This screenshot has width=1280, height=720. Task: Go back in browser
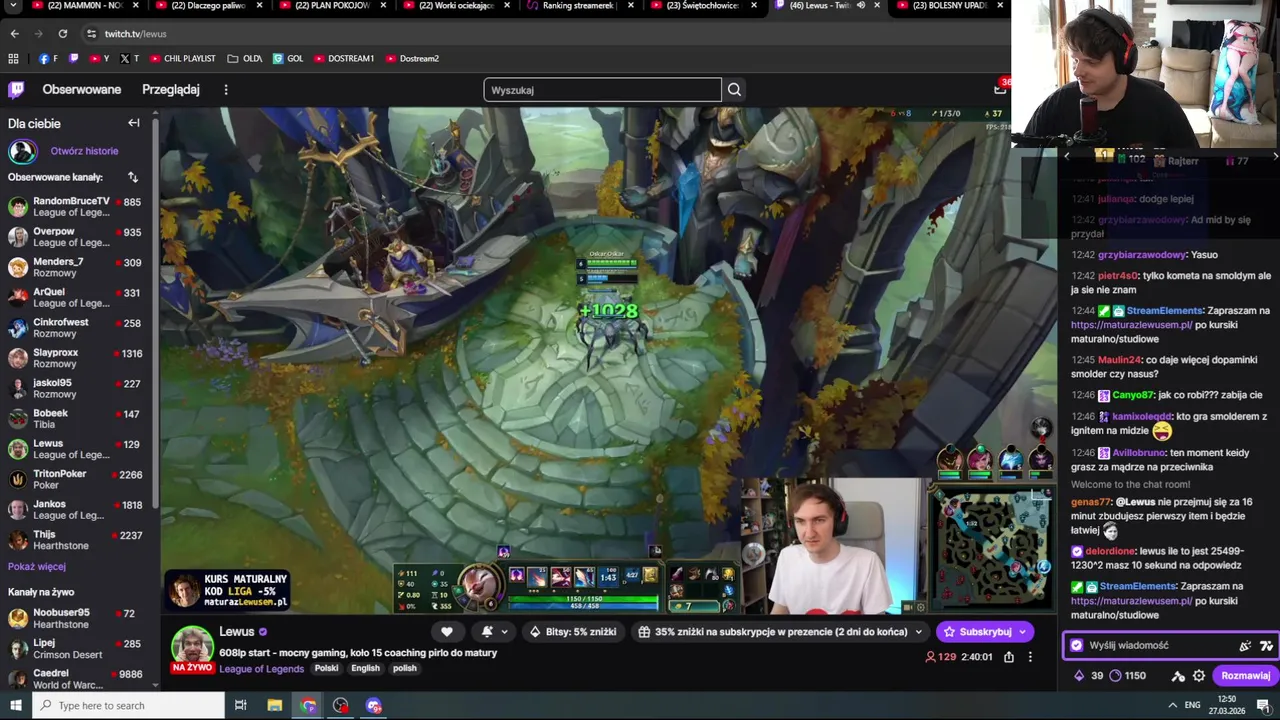coord(14,34)
